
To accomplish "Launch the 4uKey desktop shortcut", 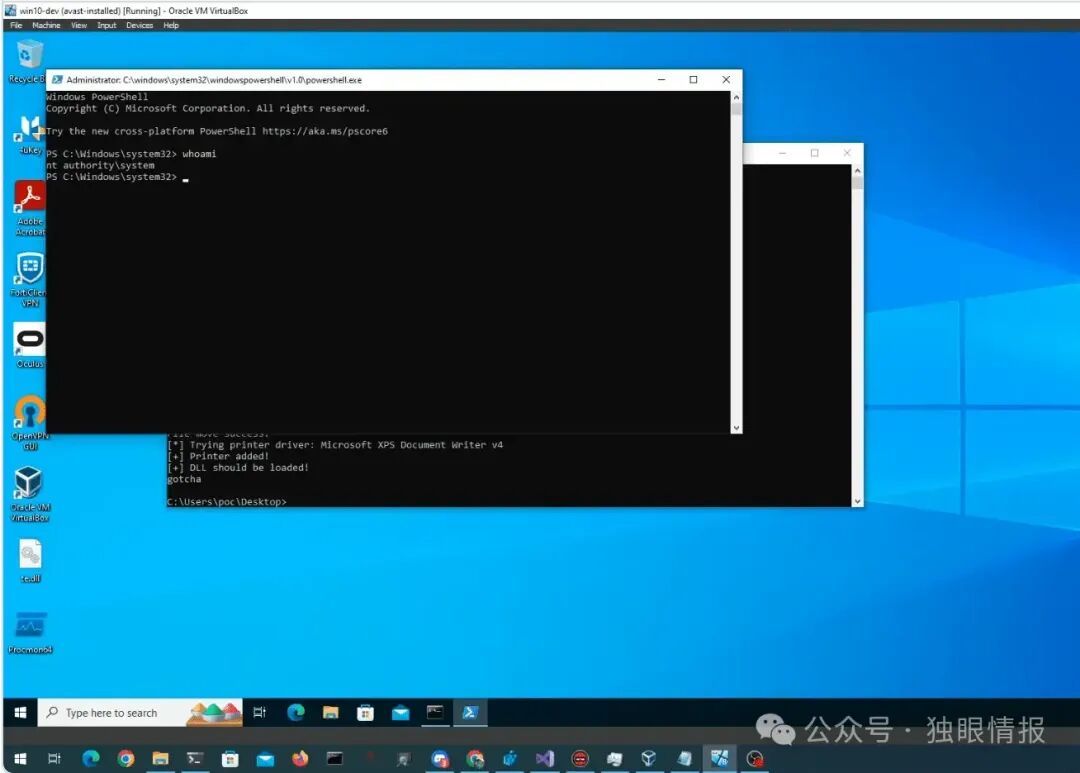I will (30, 134).
